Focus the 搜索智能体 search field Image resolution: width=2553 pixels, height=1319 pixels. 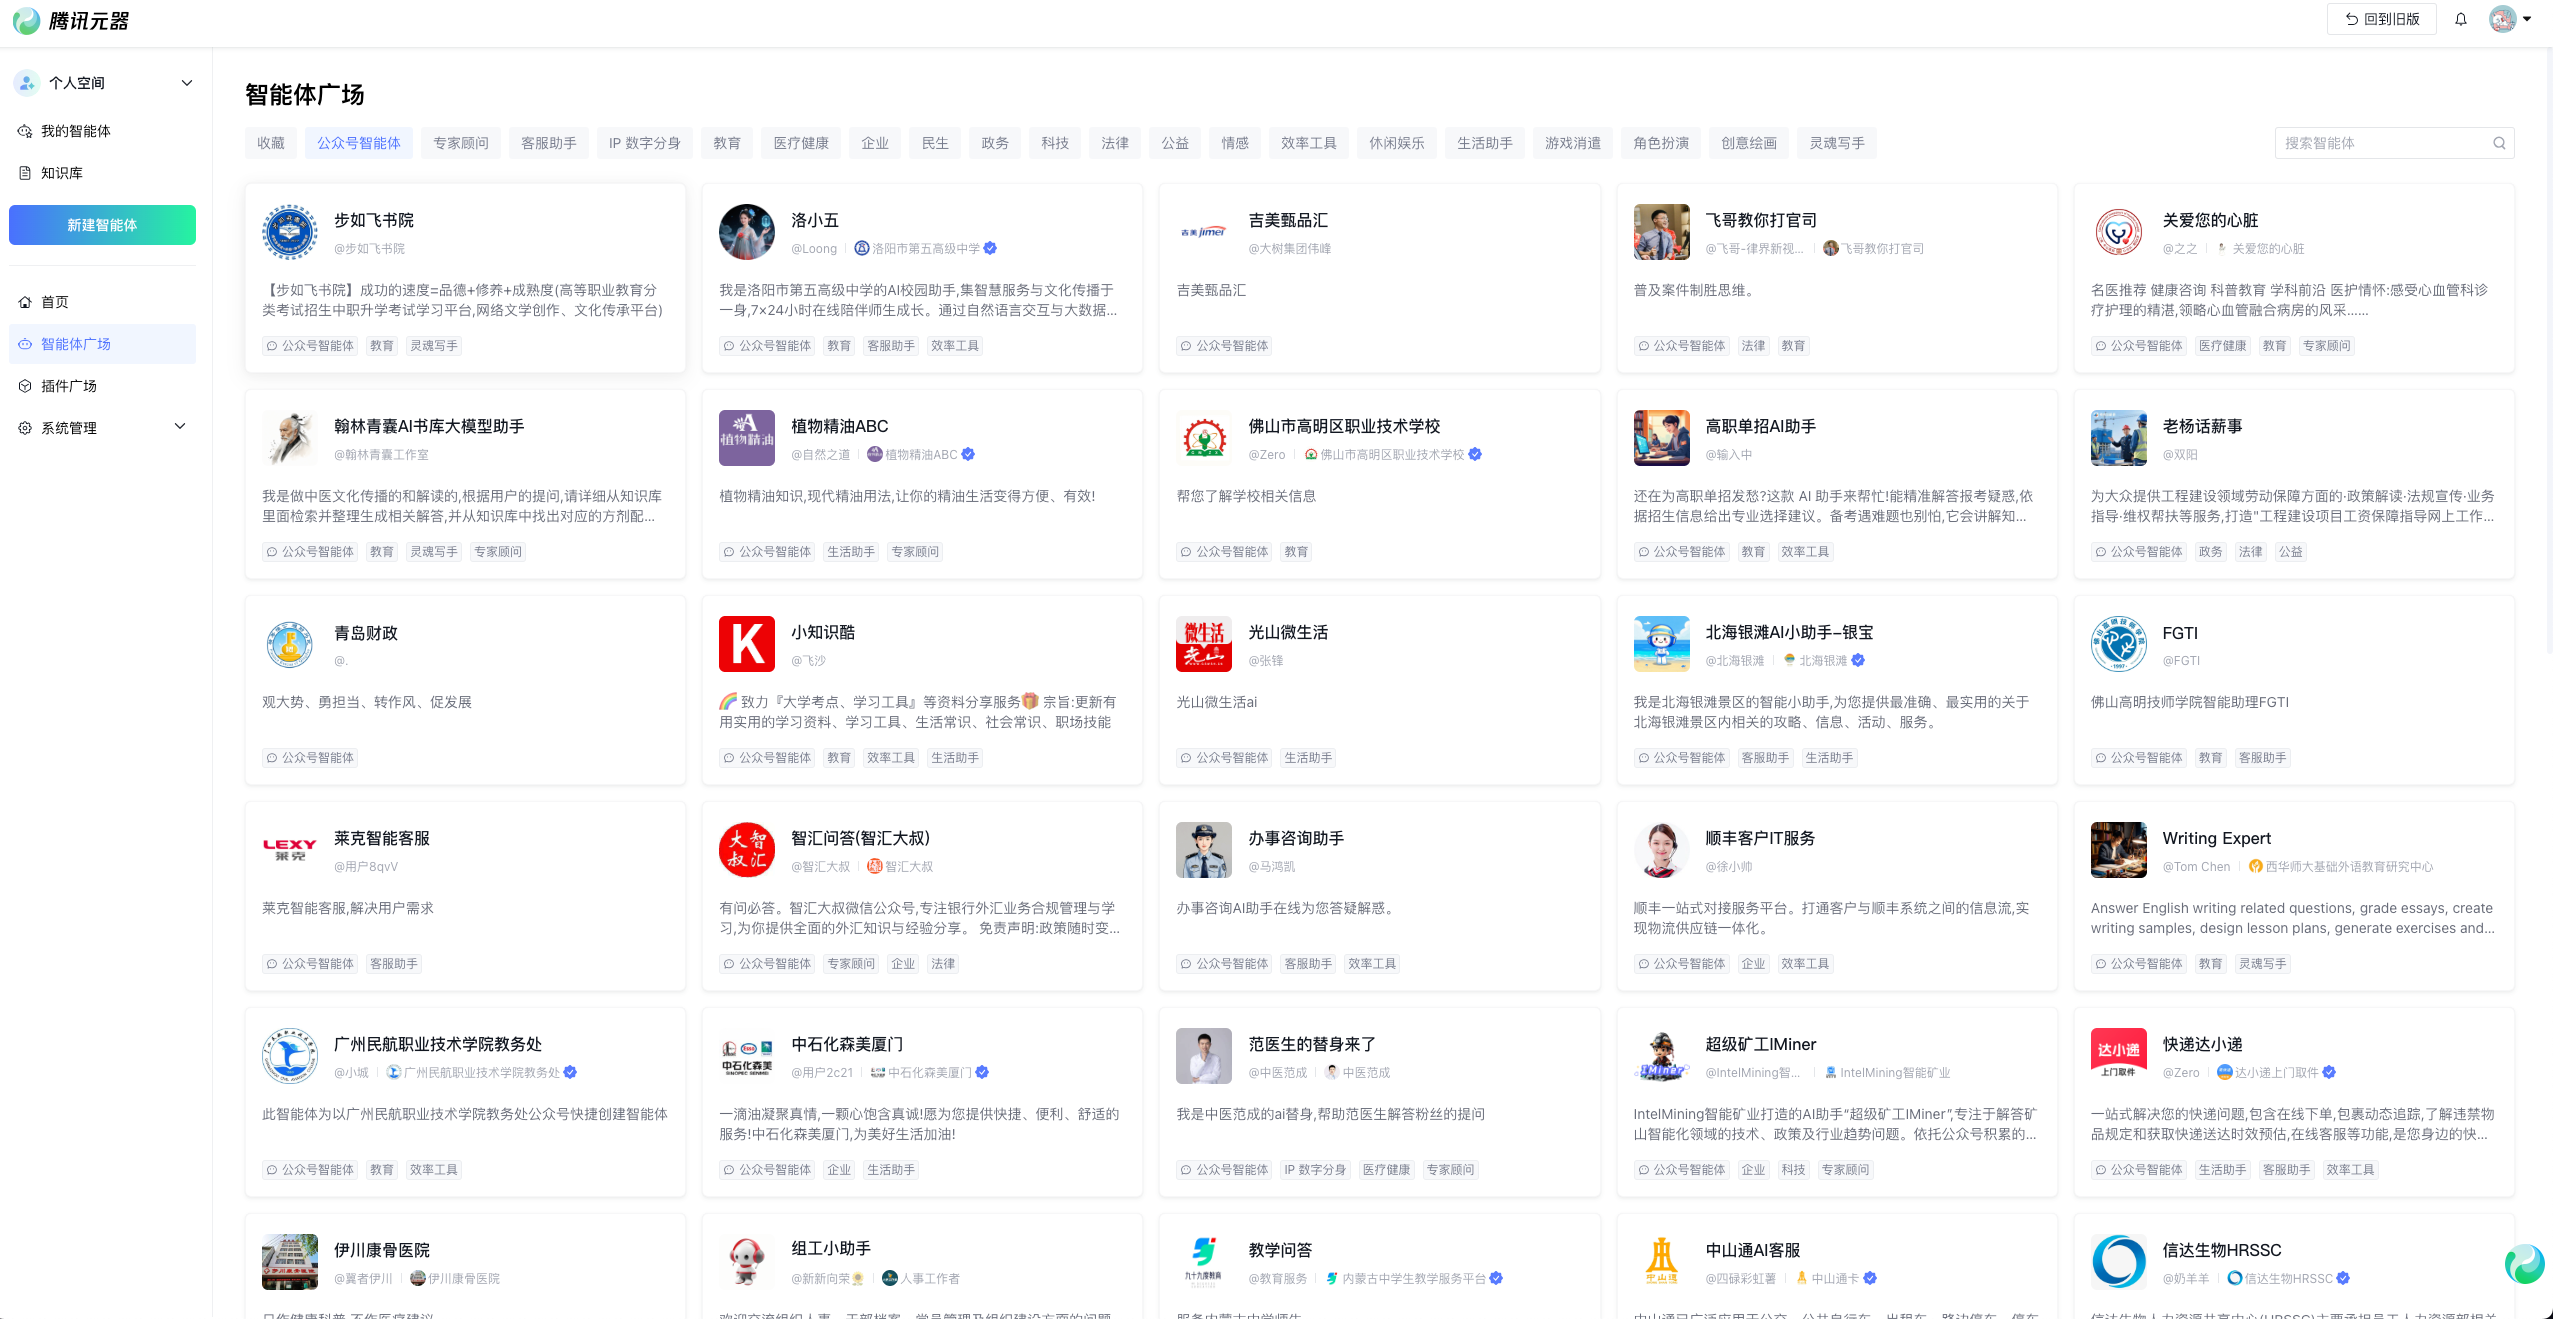2380,143
